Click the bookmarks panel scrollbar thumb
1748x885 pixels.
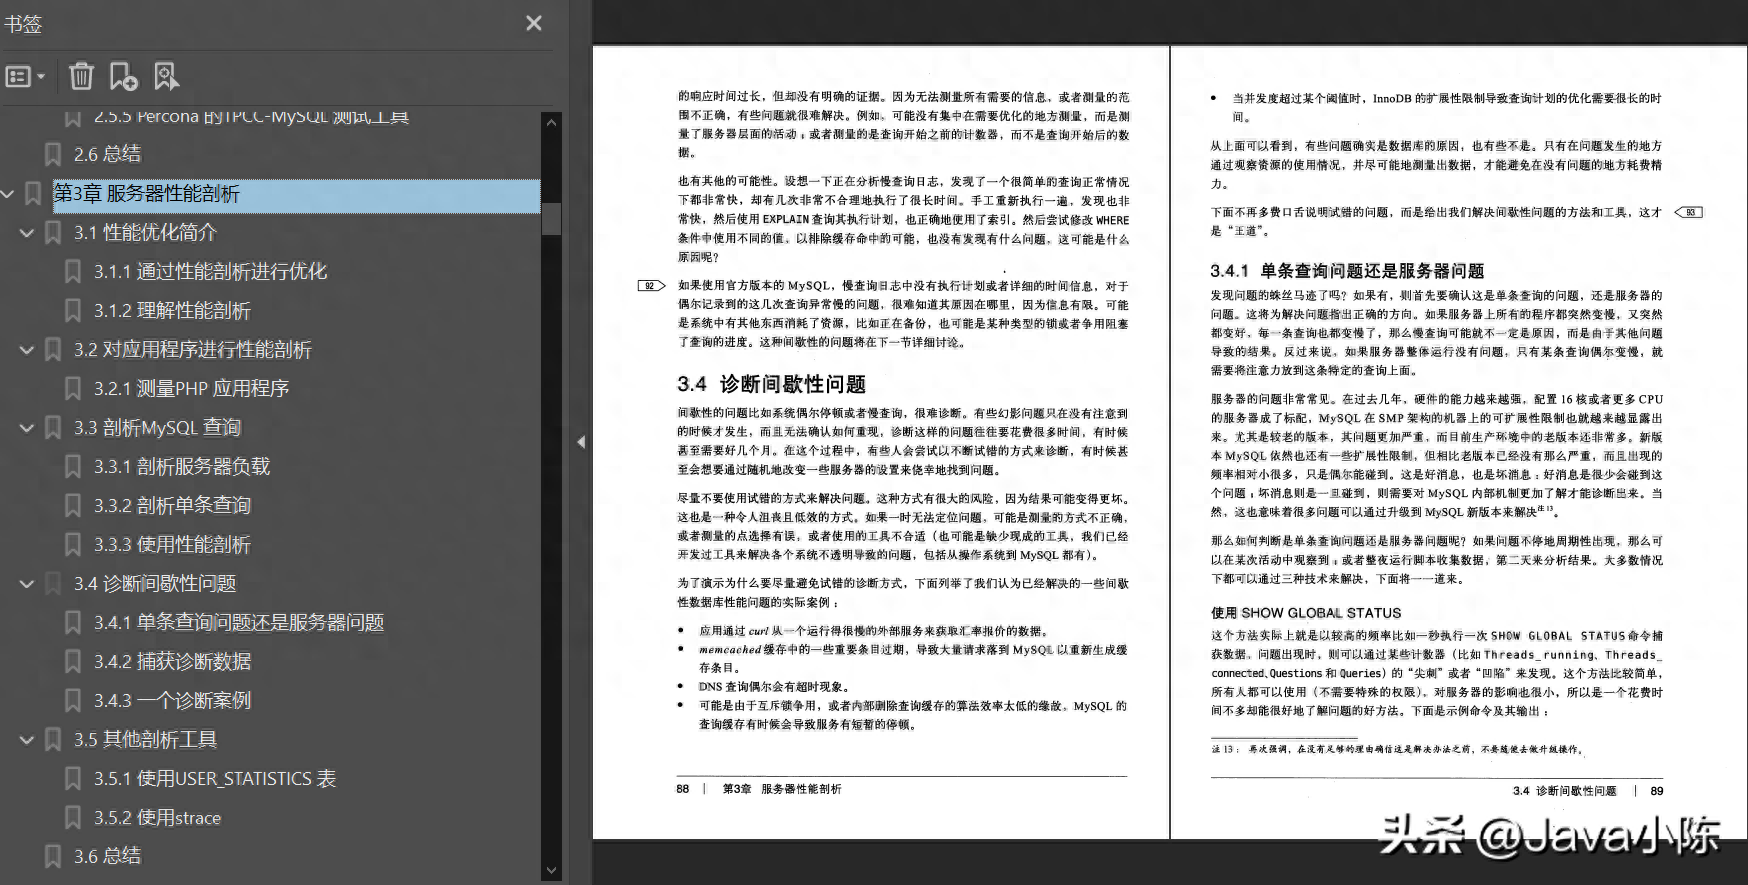click(551, 218)
